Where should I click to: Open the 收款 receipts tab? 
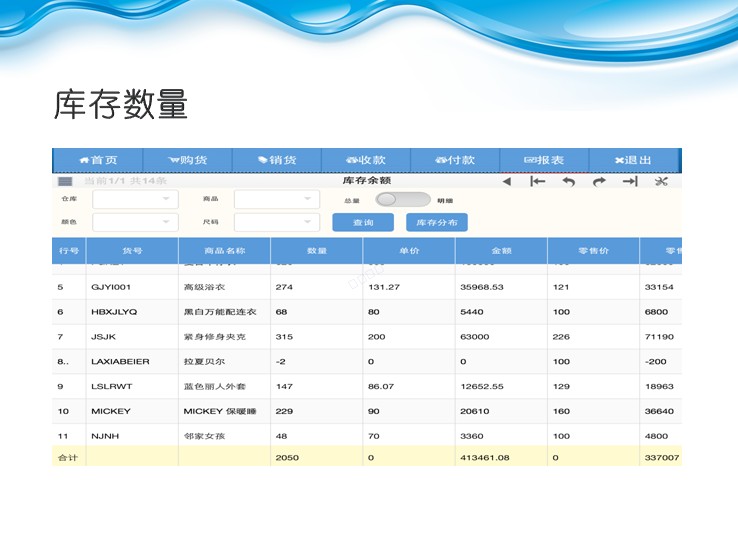tap(366, 160)
